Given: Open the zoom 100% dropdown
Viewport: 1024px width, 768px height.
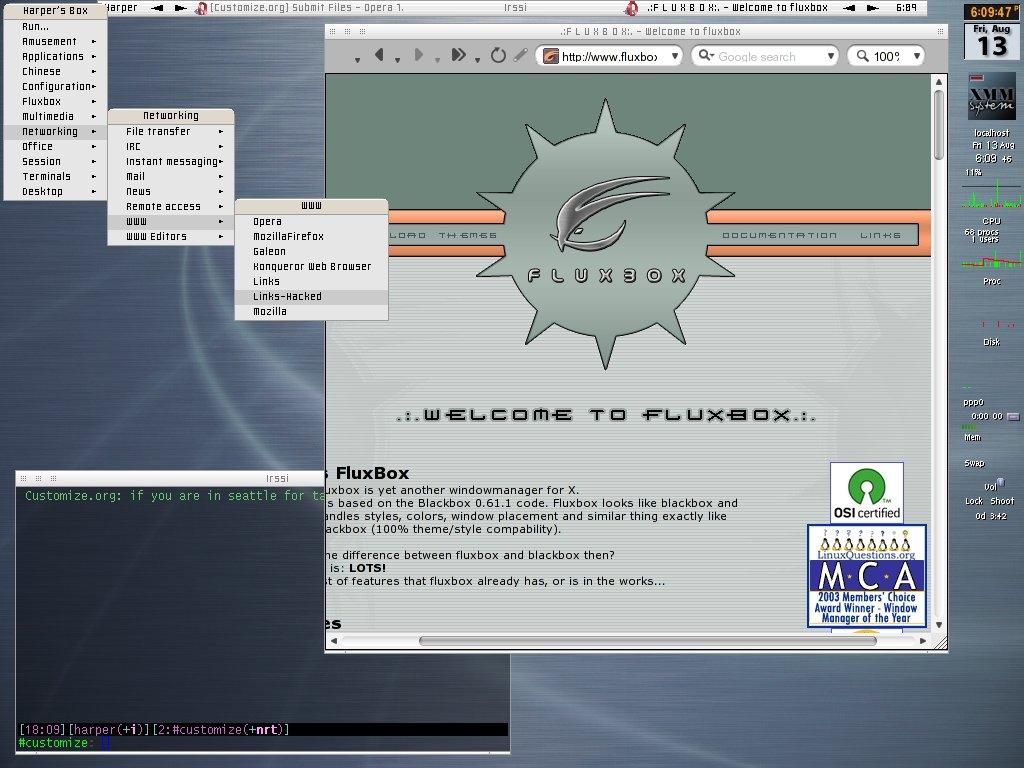Looking at the screenshot, I should [x=917, y=56].
